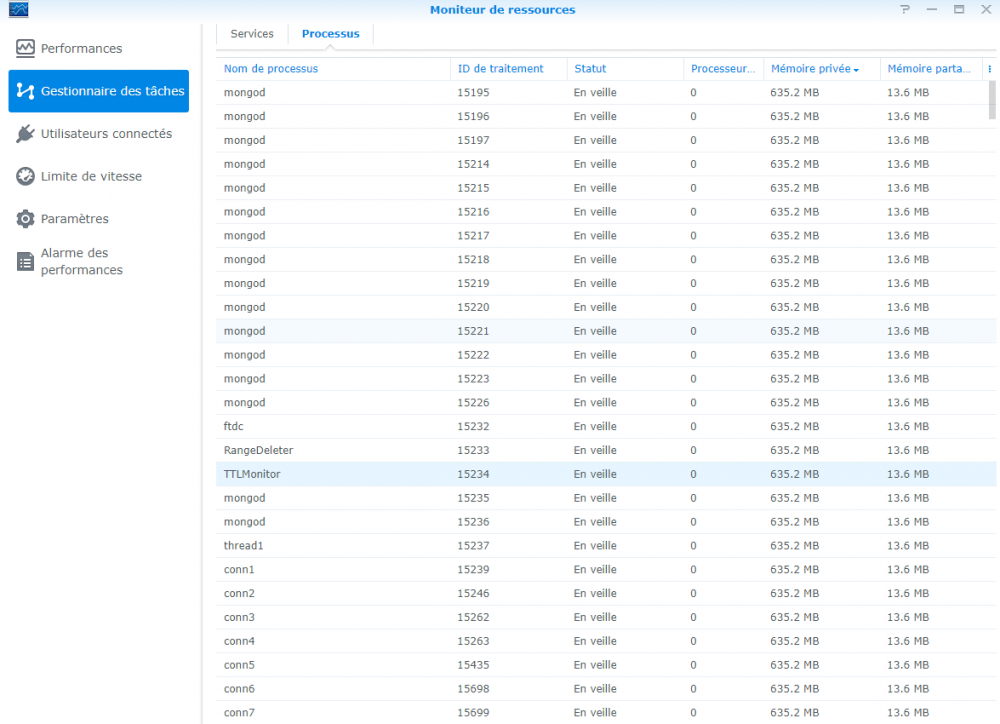Open the column options menu button
The width and height of the screenshot is (1000, 724).
989,69
